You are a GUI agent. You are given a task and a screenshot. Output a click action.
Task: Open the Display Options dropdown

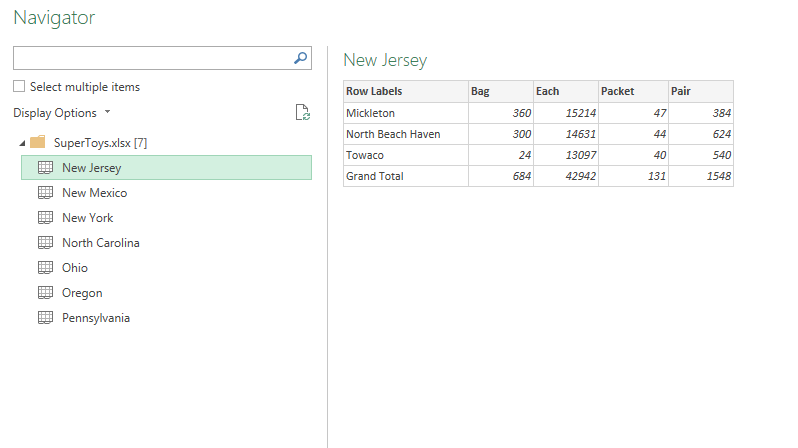click(62, 113)
